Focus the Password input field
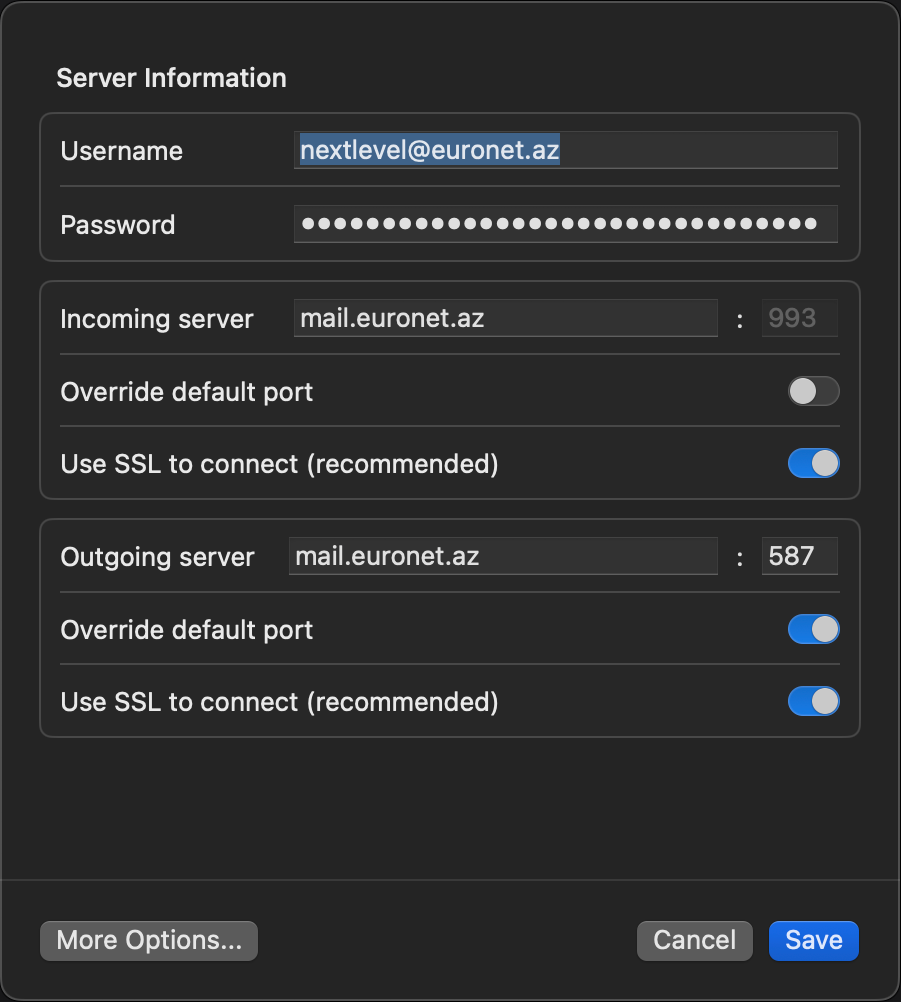This screenshot has width=901, height=1002. click(x=565, y=224)
